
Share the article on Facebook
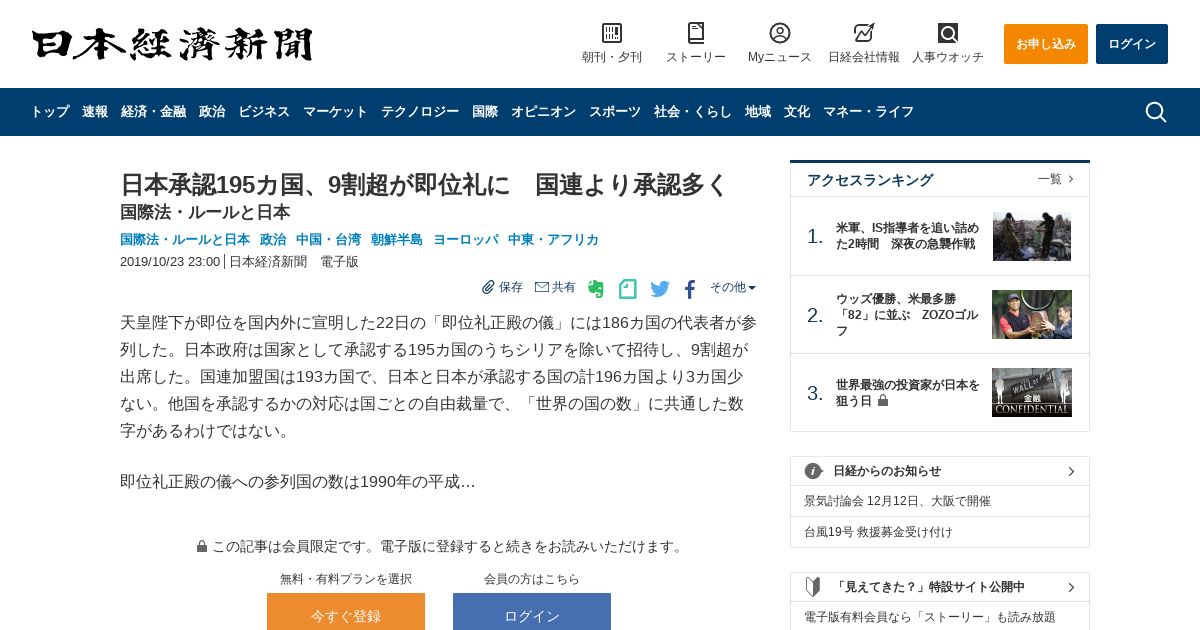click(x=690, y=289)
